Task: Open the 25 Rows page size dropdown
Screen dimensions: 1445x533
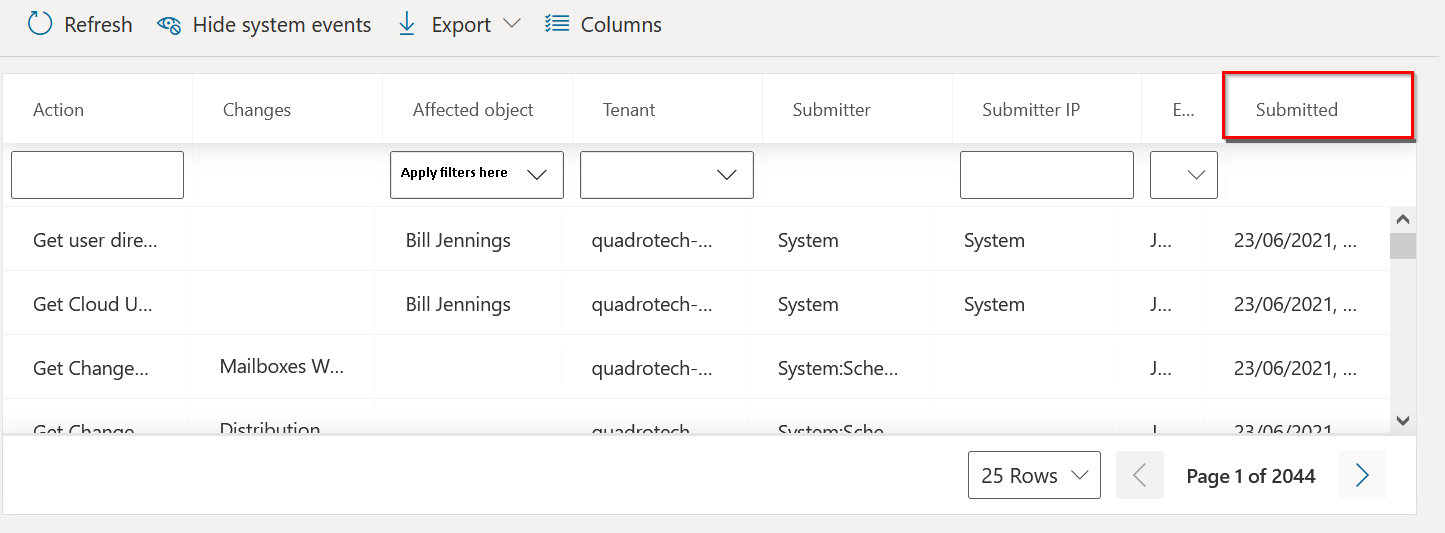Action: pos(1034,476)
